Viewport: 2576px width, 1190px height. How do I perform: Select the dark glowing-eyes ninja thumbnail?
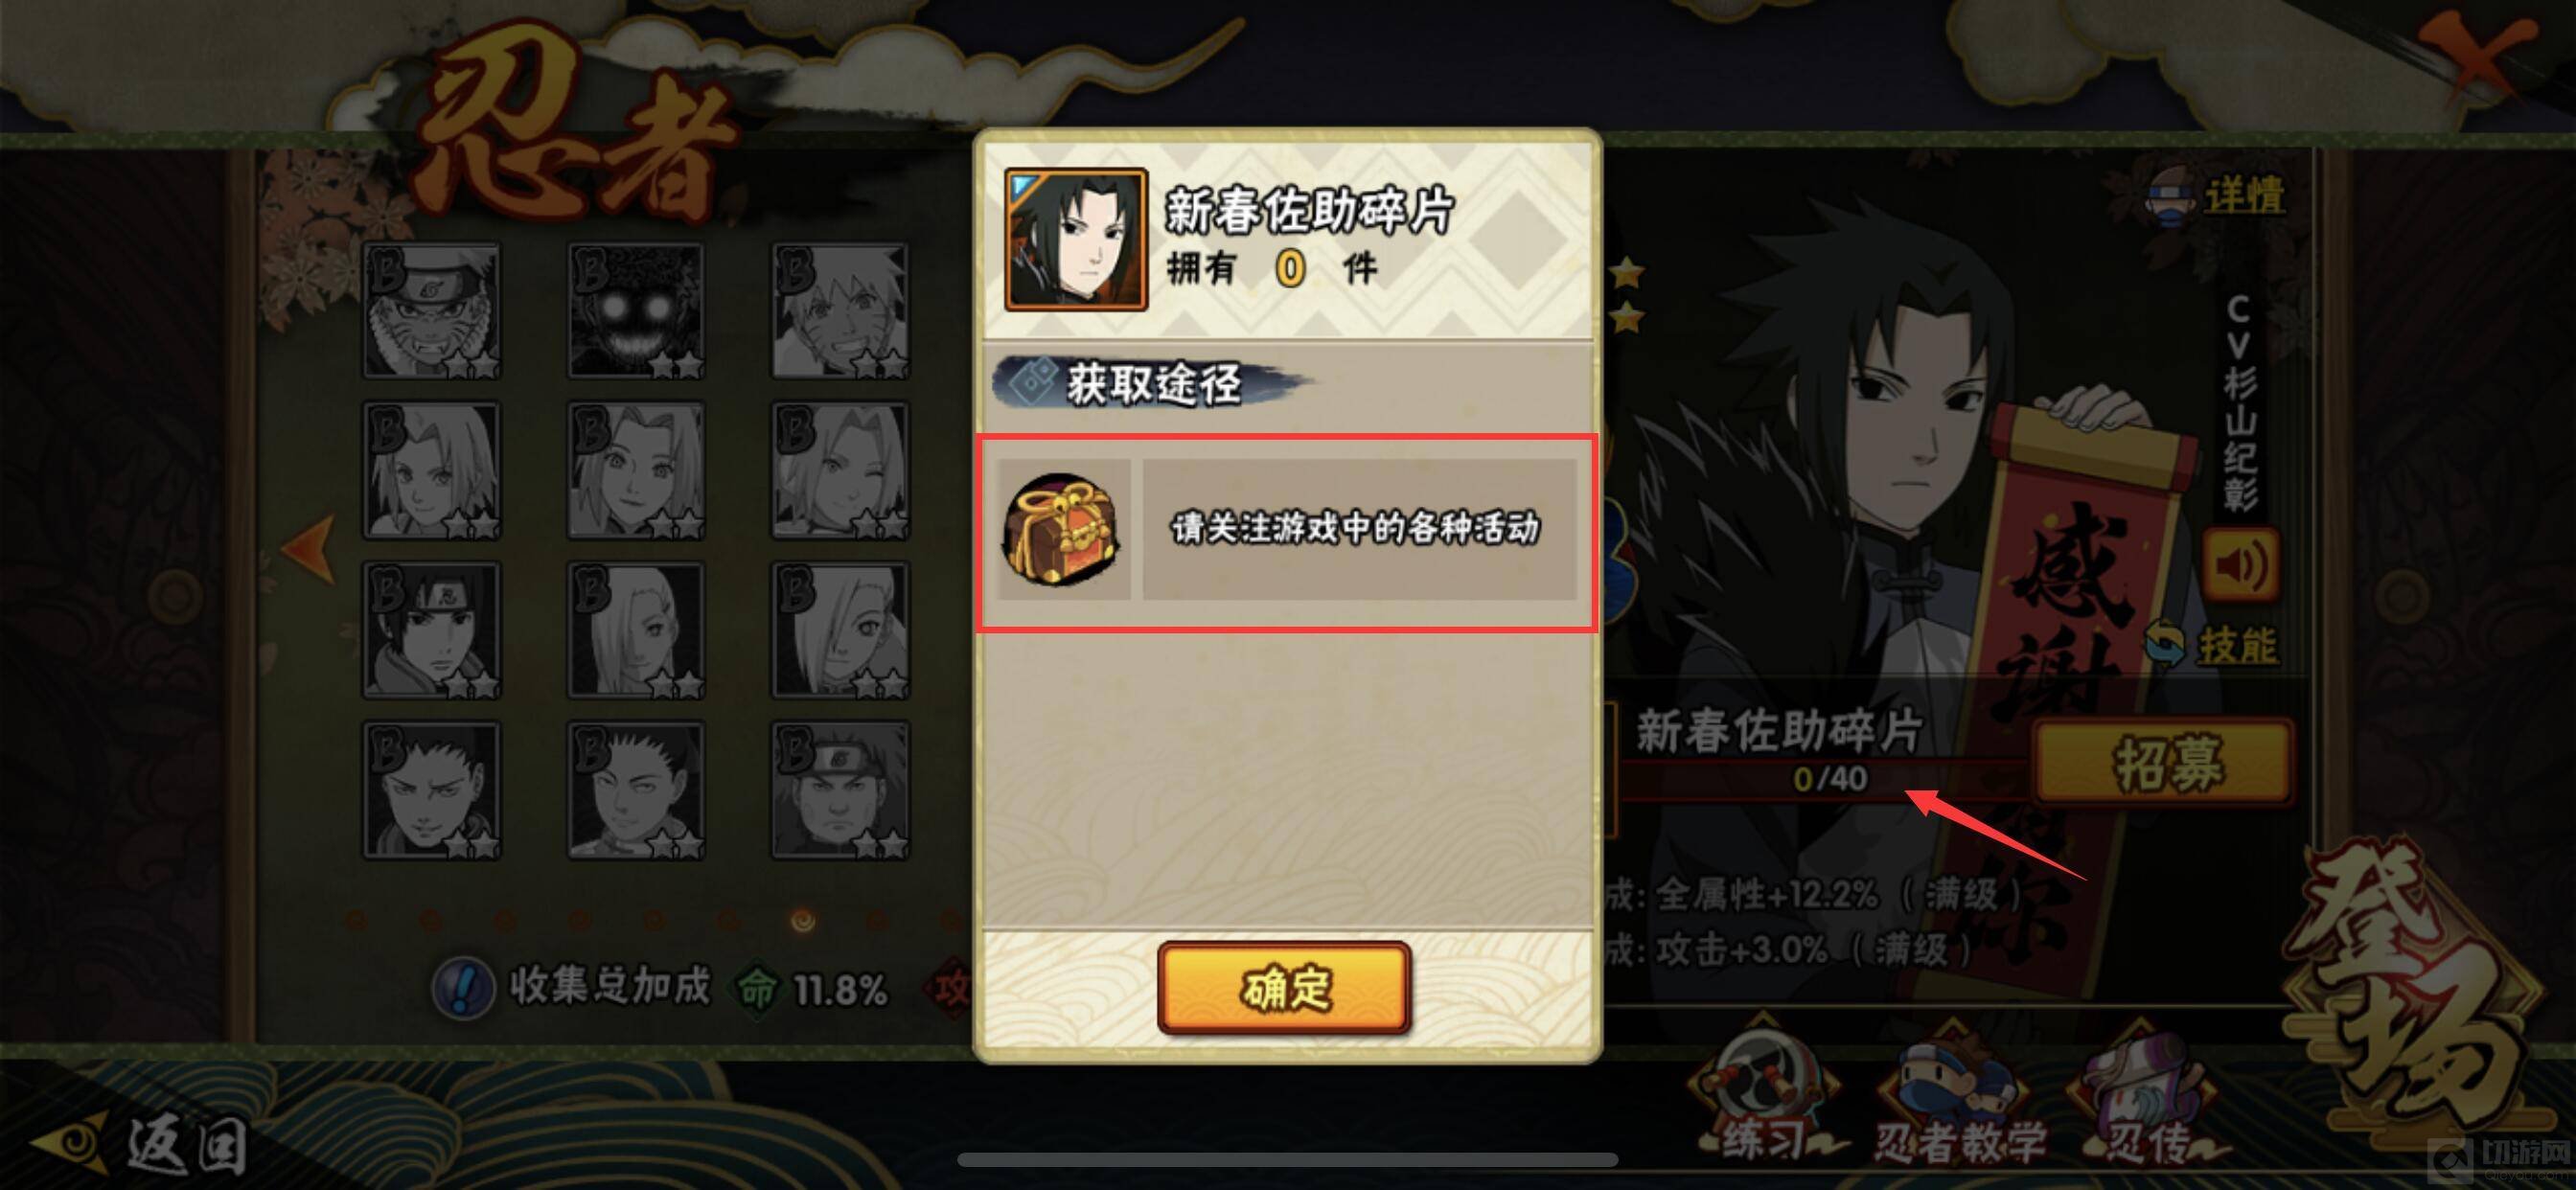(636, 311)
